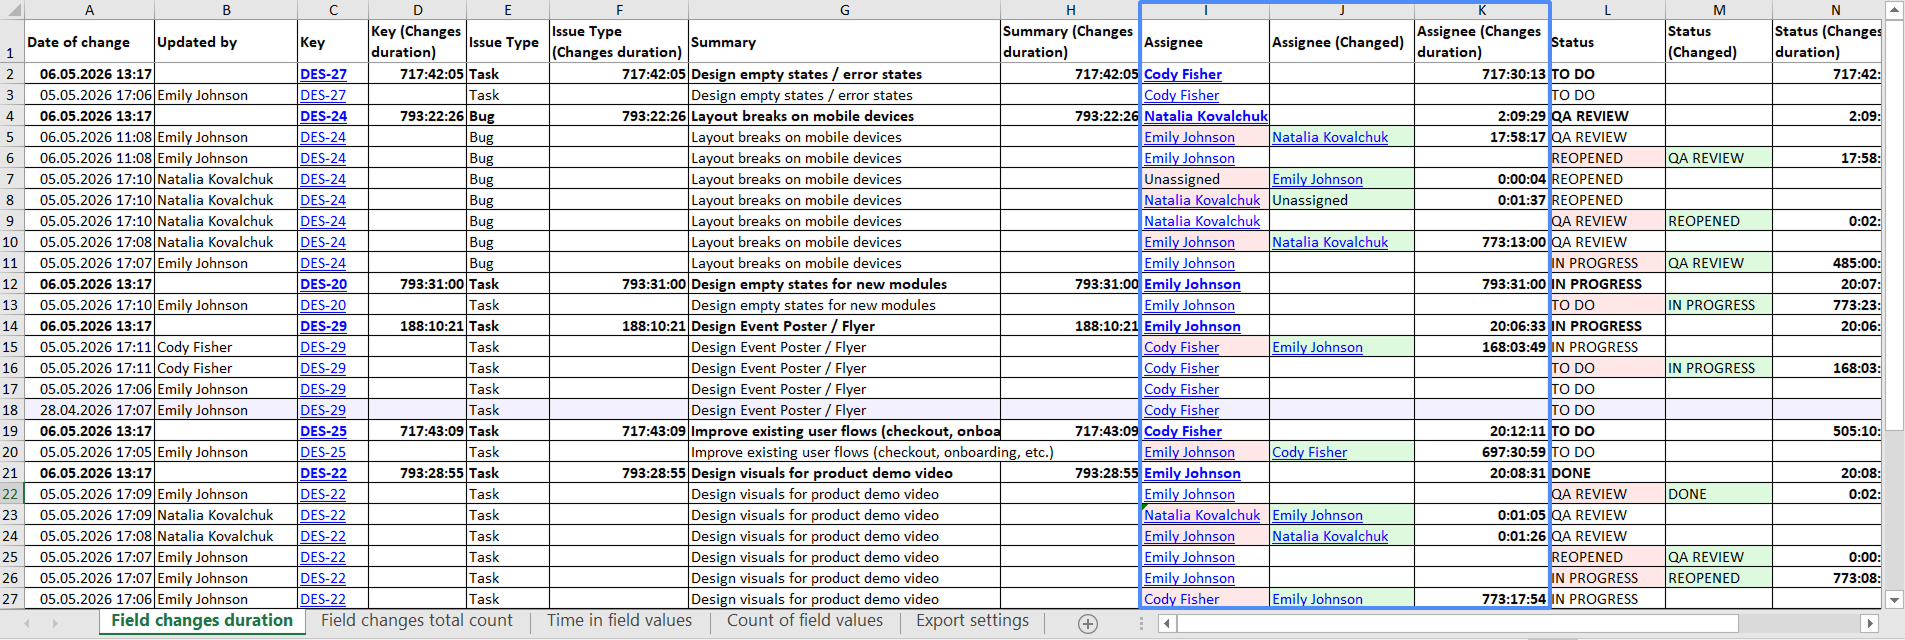Select bold 'Design visuals for product demo video'

point(845,473)
